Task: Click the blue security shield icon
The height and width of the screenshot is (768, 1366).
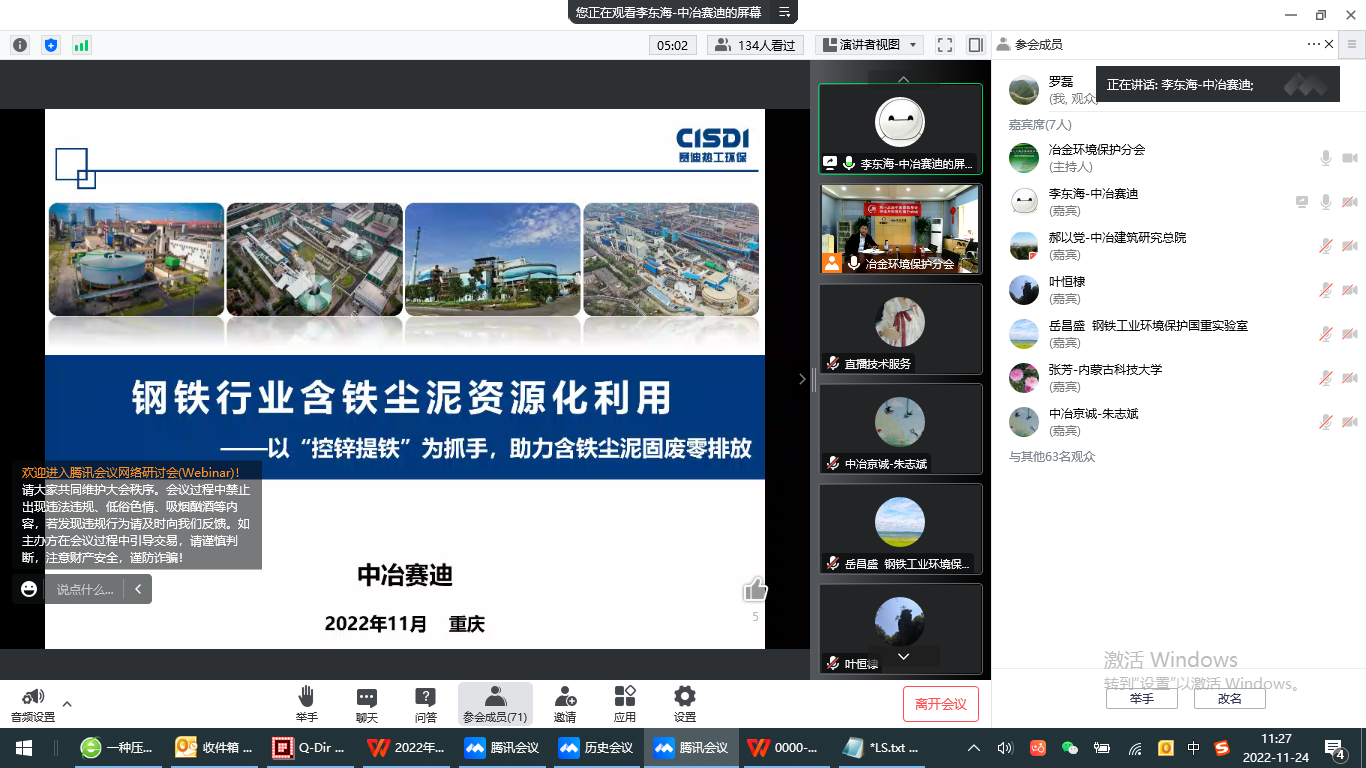Action: tap(51, 45)
